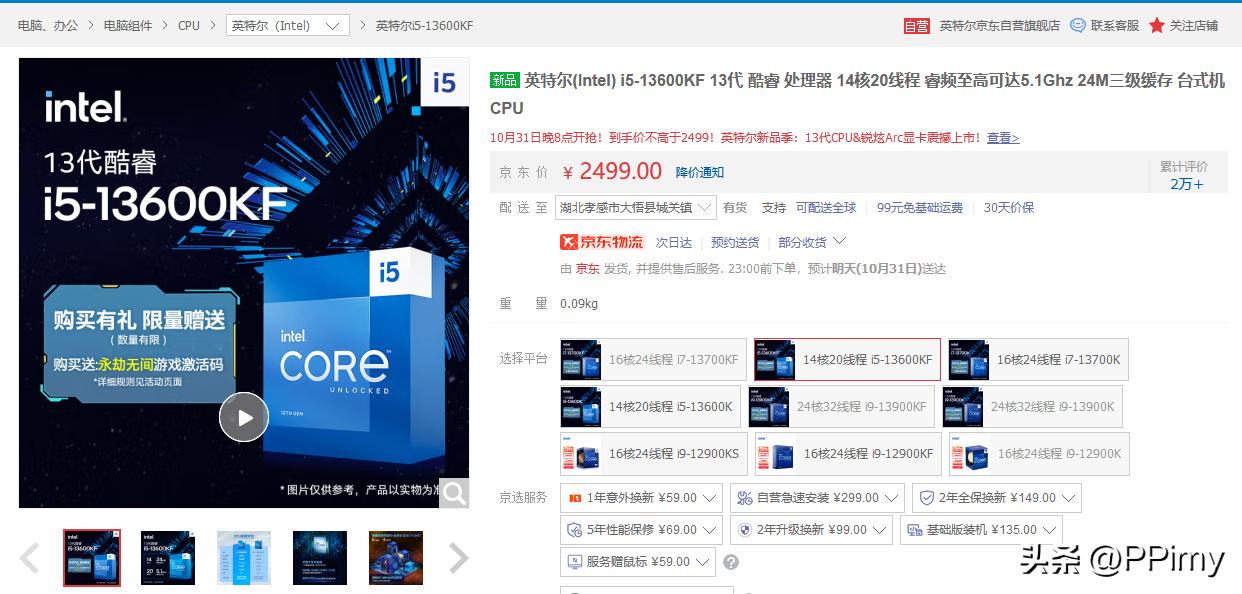Image resolution: width=1242 pixels, height=594 pixels.
Task: Expand the 部分收货 option arrow
Action: coord(839,241)
